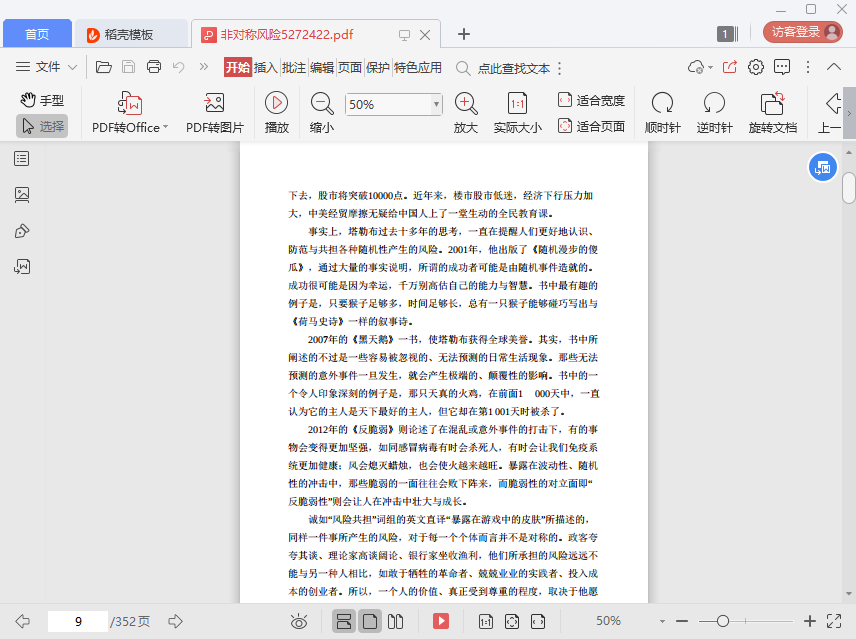This screenshot has width=856, height=639.
Task: Switch to the 编辑 ribbon tab
Action: (322, 67)
